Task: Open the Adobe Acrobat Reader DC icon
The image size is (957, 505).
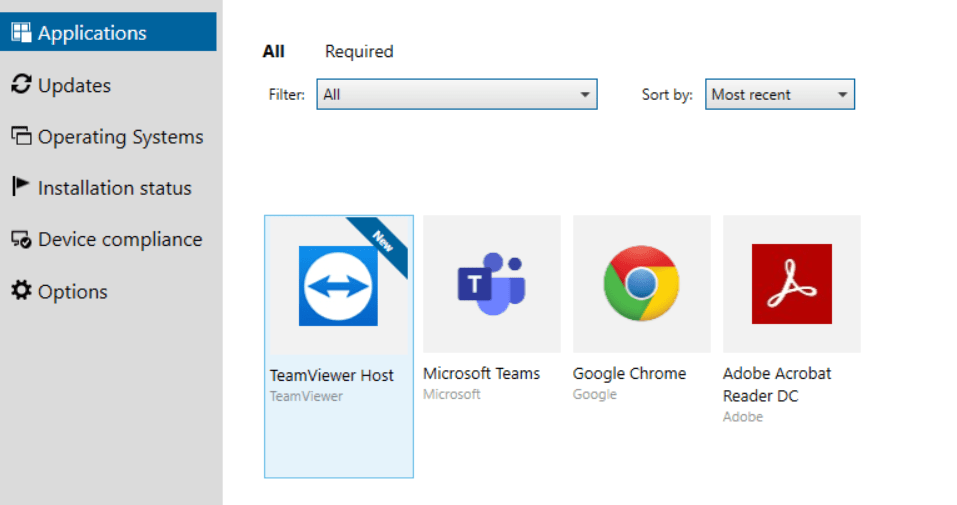Action: [792, 284]
